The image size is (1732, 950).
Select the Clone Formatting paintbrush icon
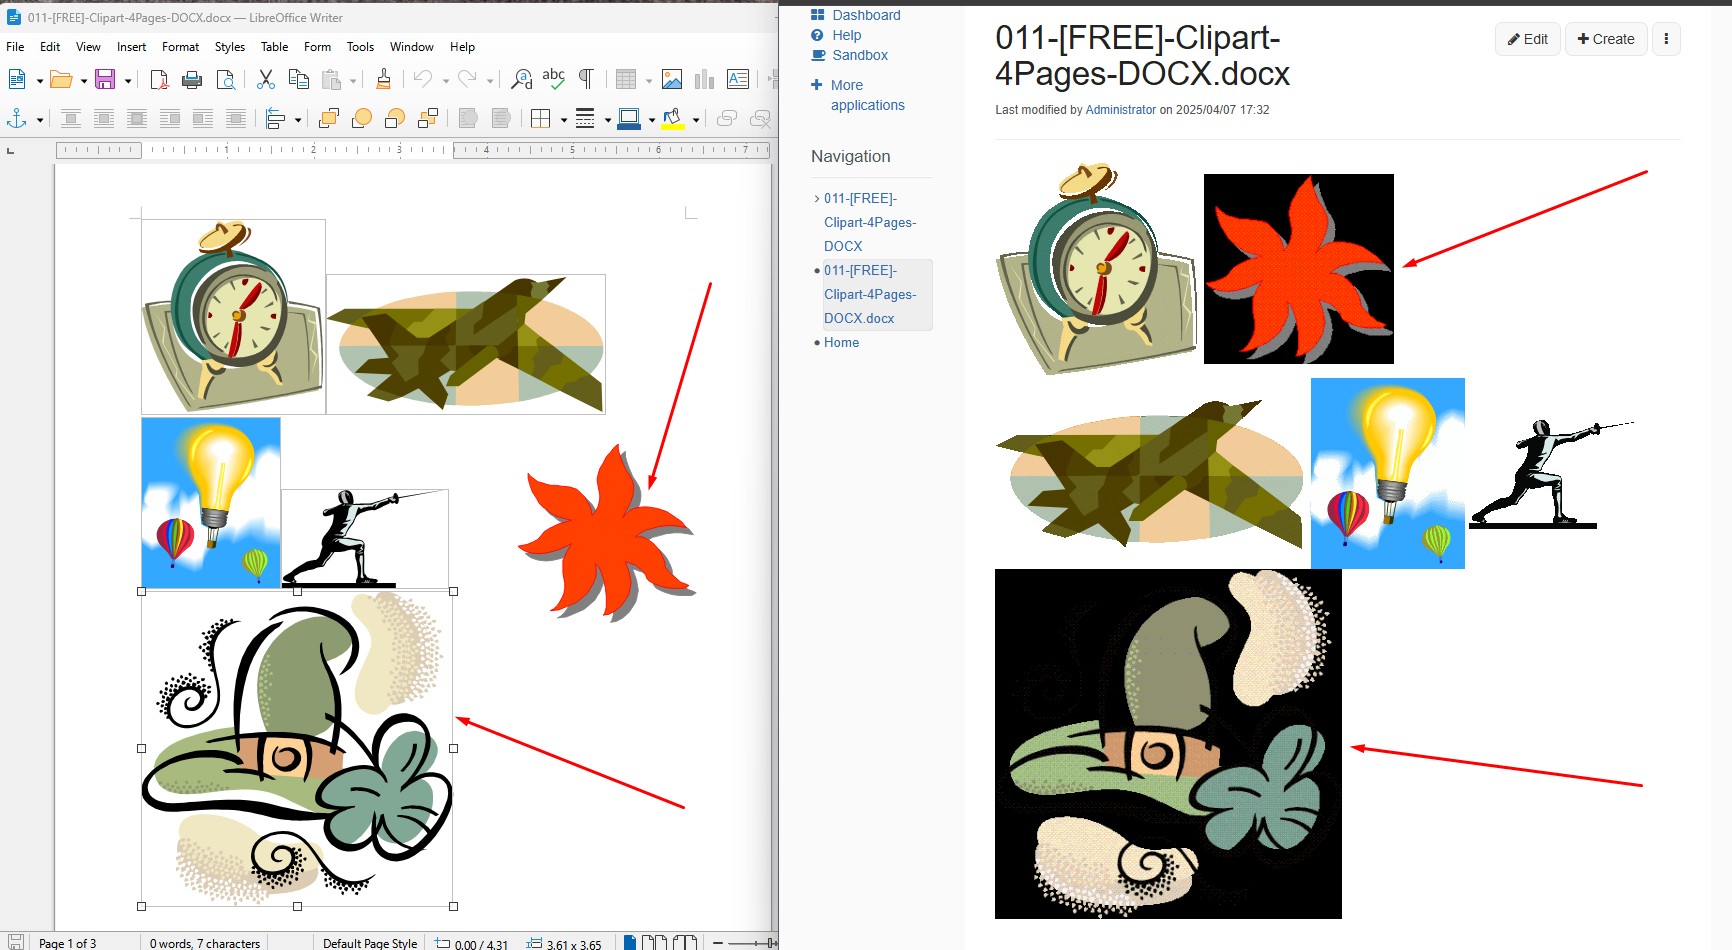(x=383, y=80)
